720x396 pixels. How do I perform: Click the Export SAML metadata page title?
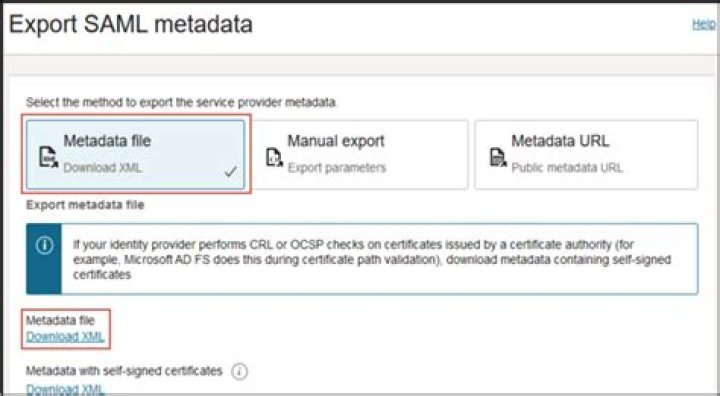pyautogui.click(x=131, y=24)
